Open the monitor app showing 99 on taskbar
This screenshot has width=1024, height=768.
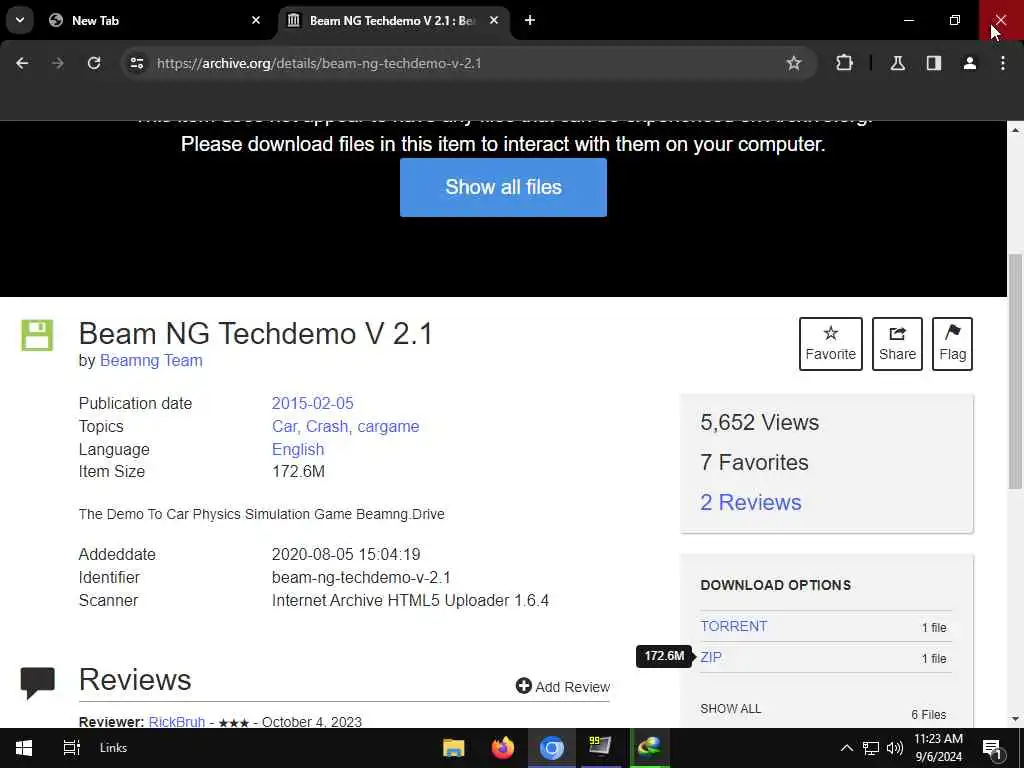pyautogui.click(x=600, y=748)
